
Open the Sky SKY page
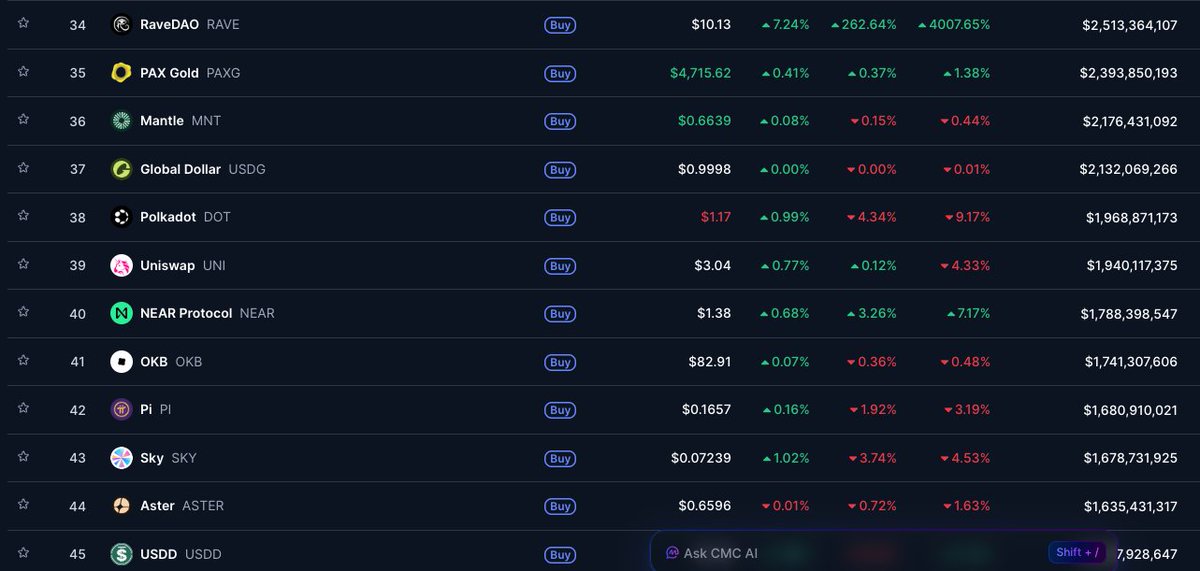[x=168, y=458]
